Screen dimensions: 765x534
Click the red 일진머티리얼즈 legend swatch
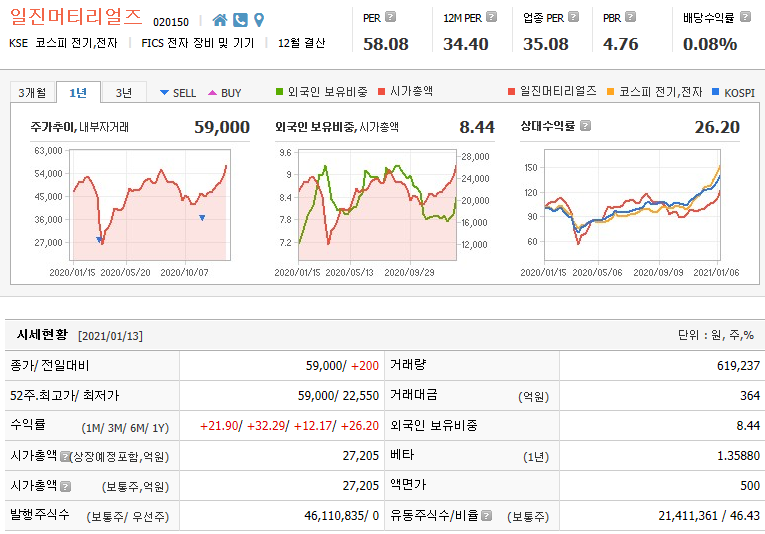511,91
